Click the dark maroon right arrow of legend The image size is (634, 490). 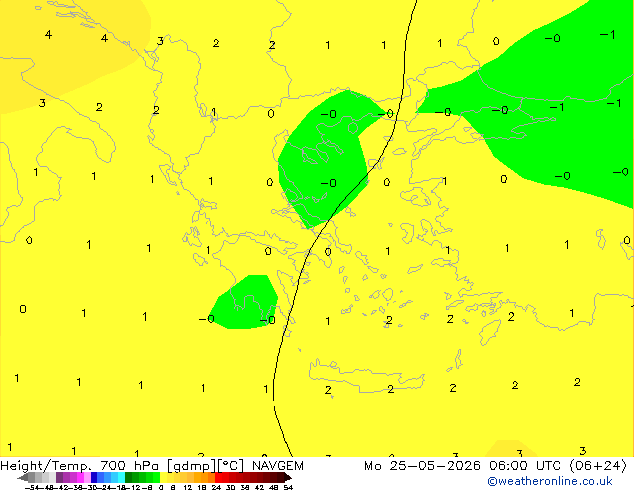click(x=289, y=478)
